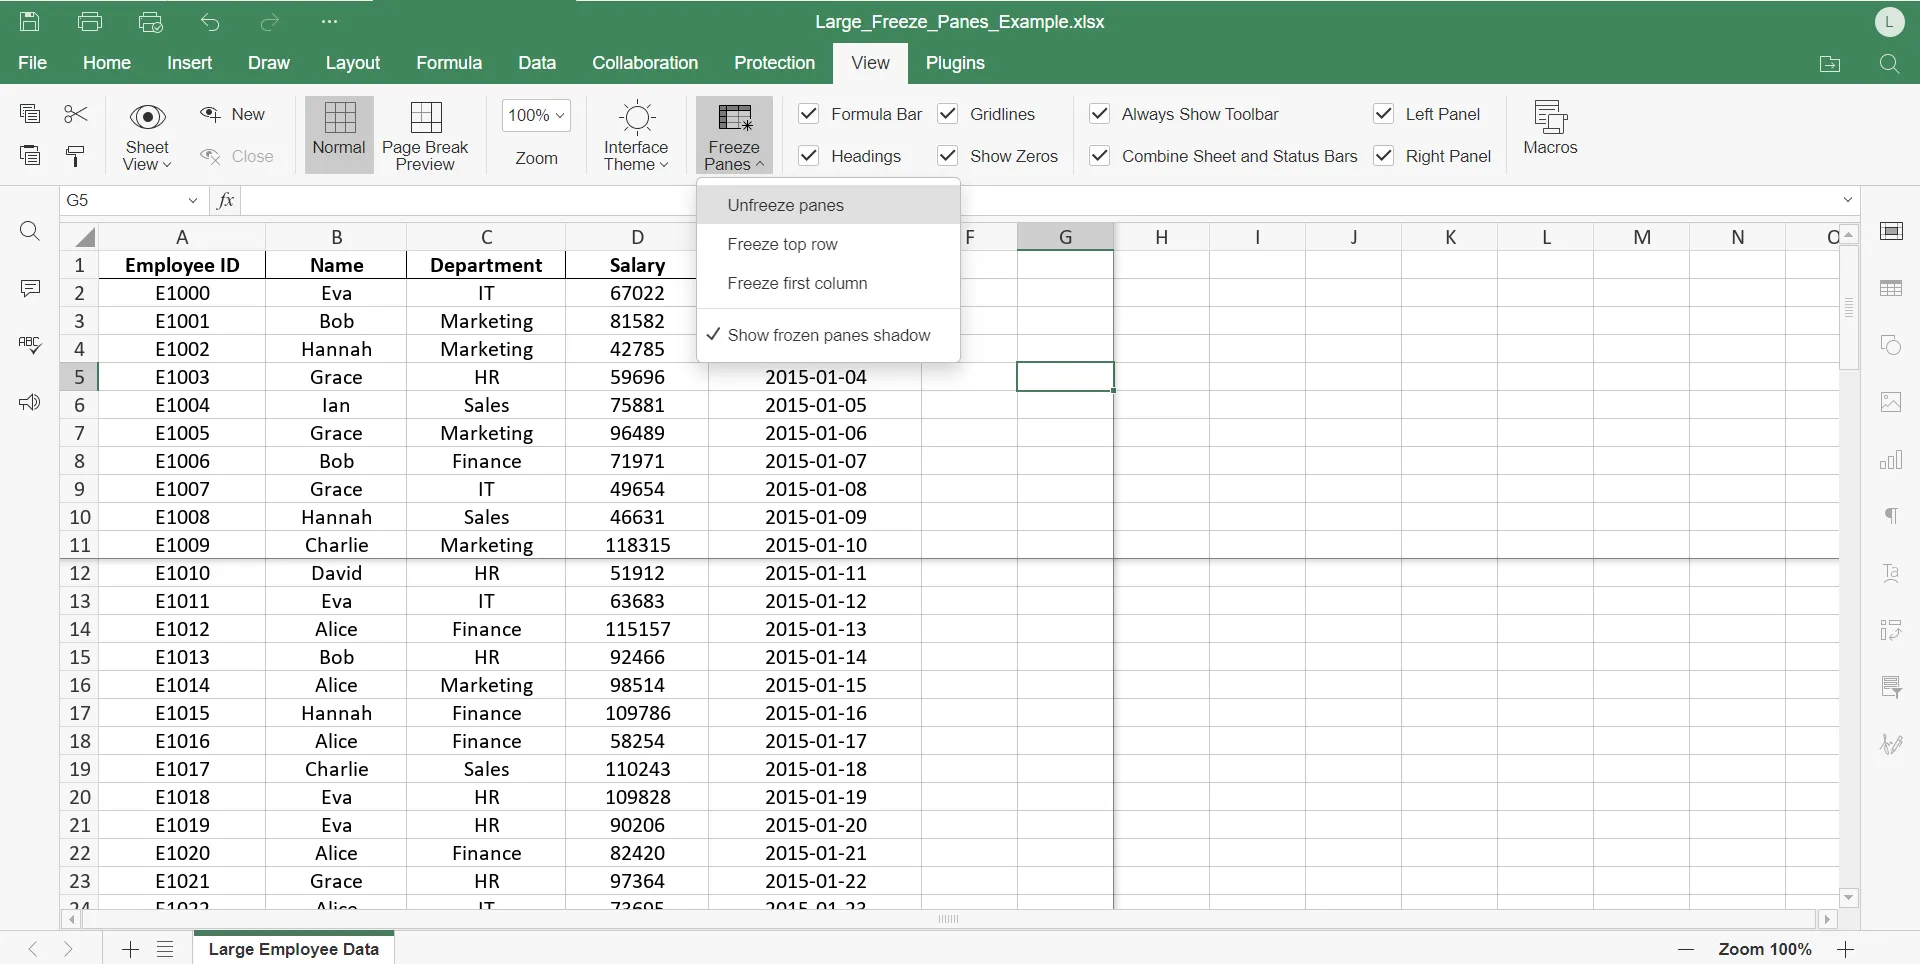
Task: Run spell checking from the left sidebar
Action: 30,345
